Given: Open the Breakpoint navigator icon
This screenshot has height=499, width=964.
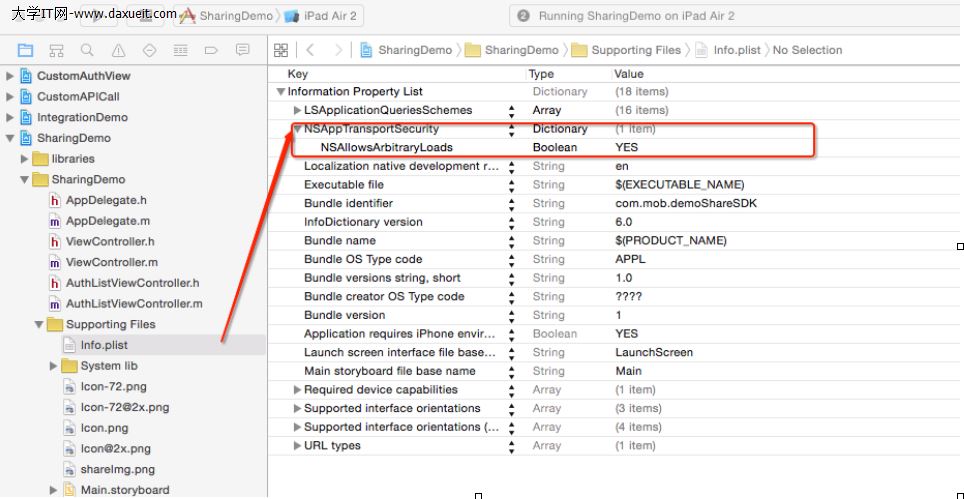Looking at the screenshot, I should [x=211, y=50].
